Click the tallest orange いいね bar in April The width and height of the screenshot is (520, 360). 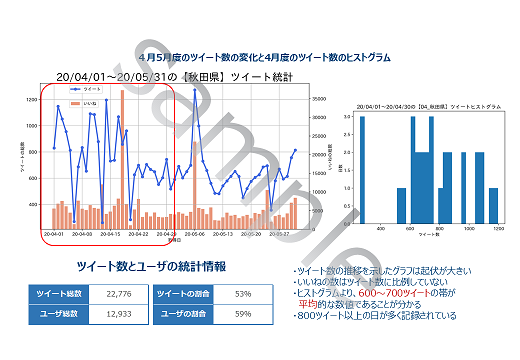[x=122, y=159]
